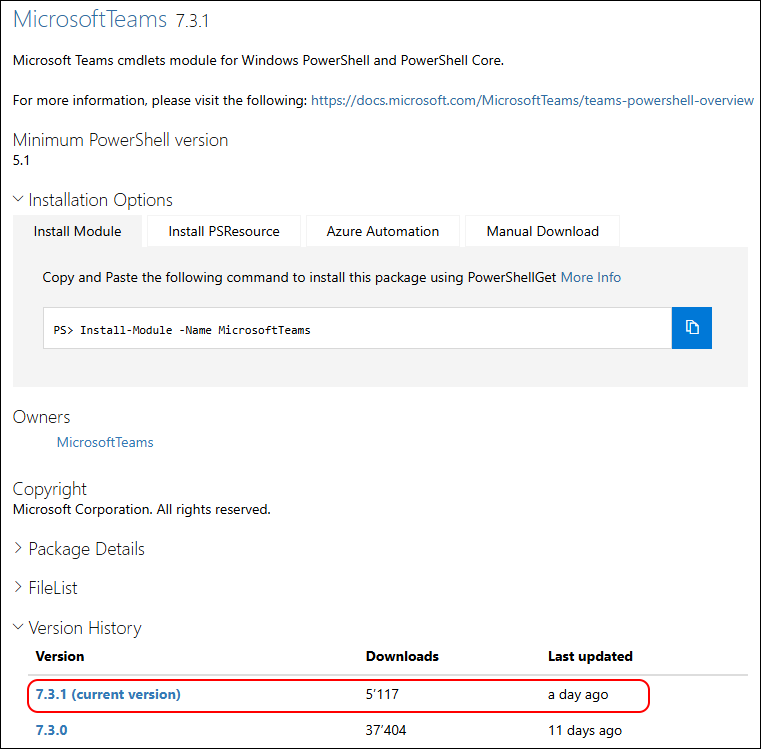
Task: Copy the Install-Module command to the clipboard
Action: pos(691,328)
